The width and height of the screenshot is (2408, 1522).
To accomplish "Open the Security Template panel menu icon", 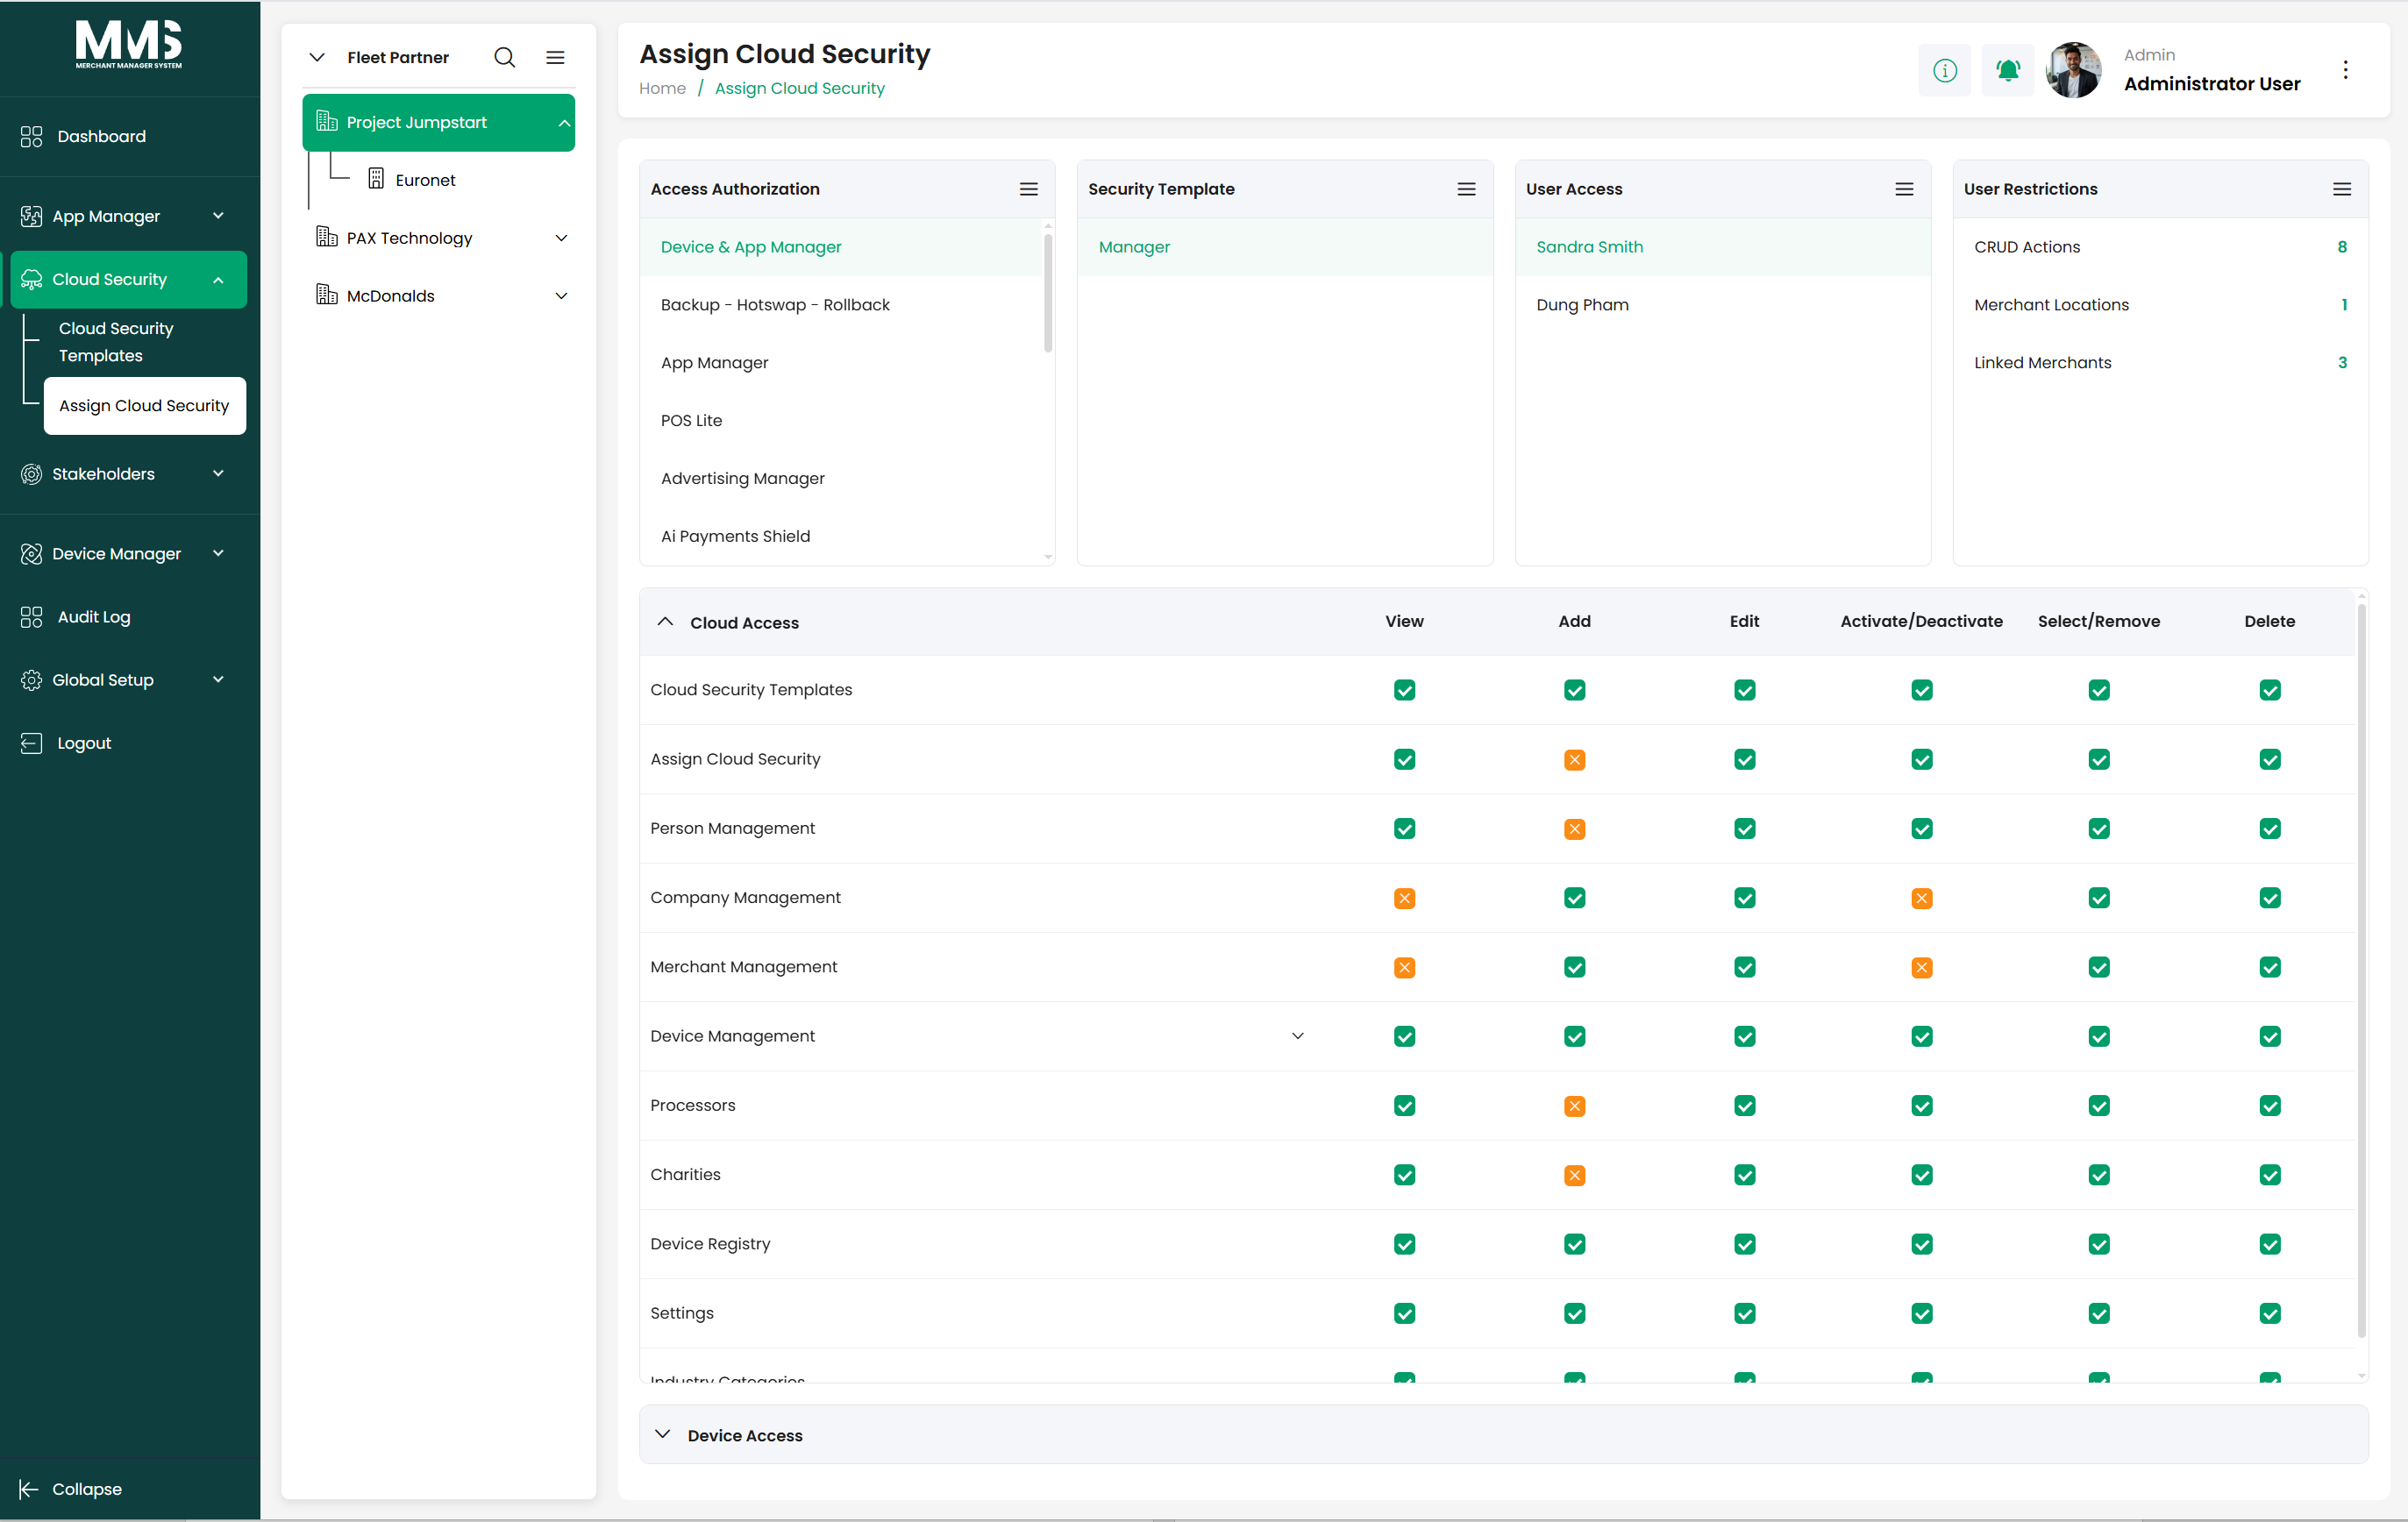I will tap(1467, 189).
